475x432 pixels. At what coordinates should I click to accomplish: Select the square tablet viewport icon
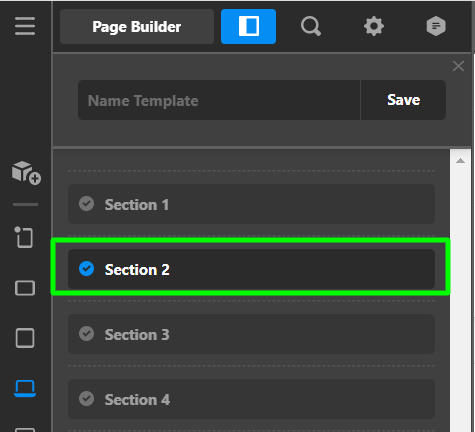point(25,338)
